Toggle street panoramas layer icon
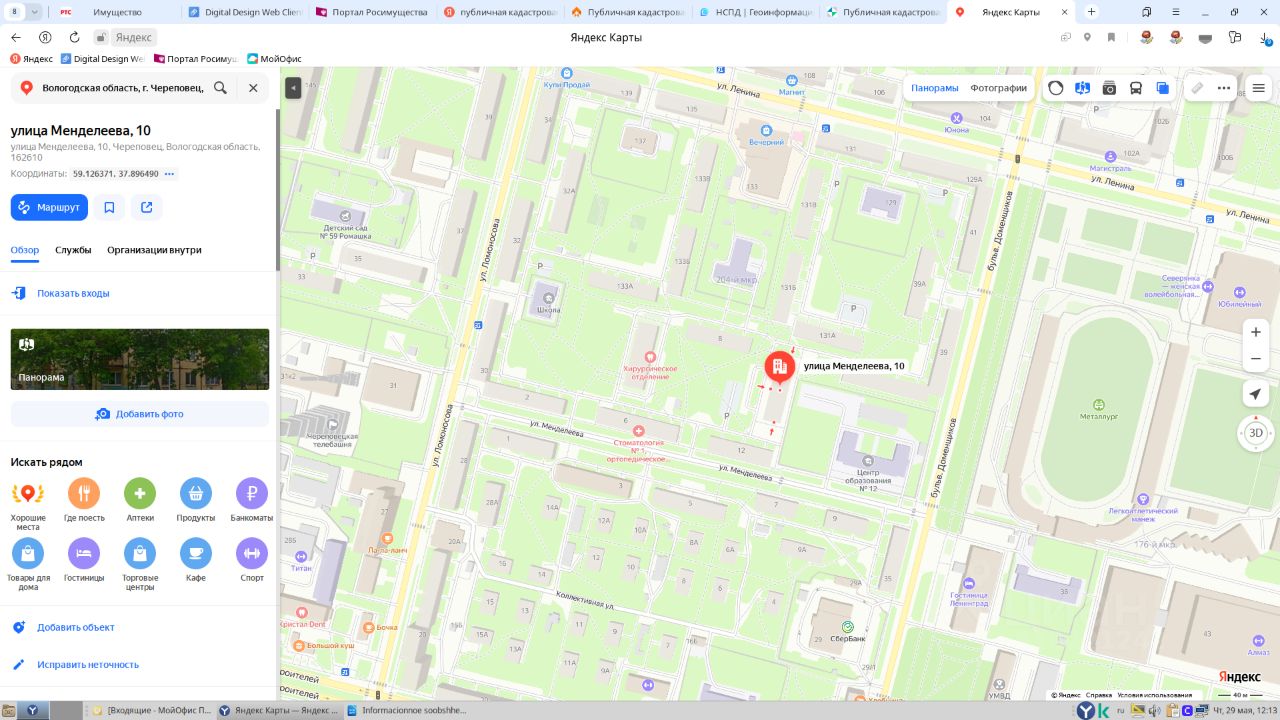The height and width of the screenshot is (720, 1280). tap(1082, 88)
